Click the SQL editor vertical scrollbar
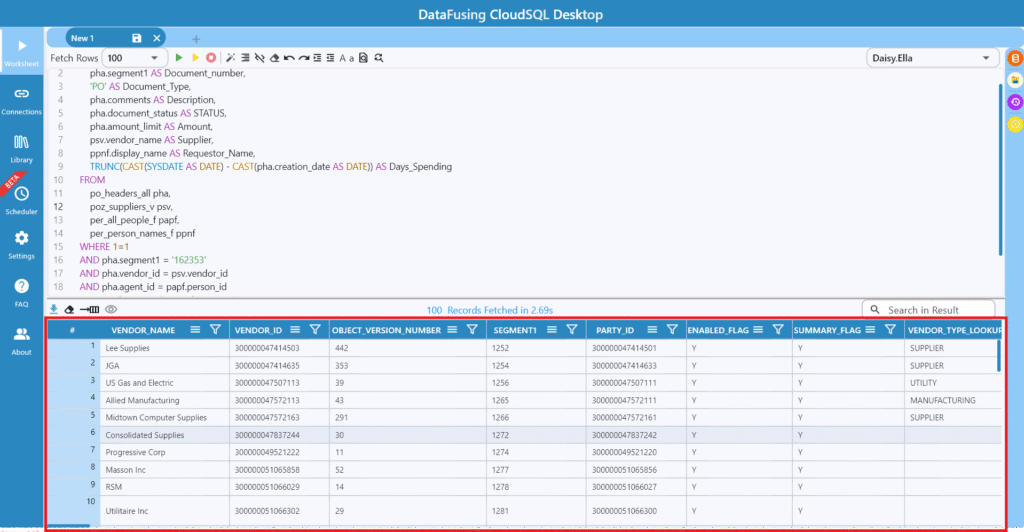The width and height of the screenshot is (1024, 532). tap(1000, 170)
